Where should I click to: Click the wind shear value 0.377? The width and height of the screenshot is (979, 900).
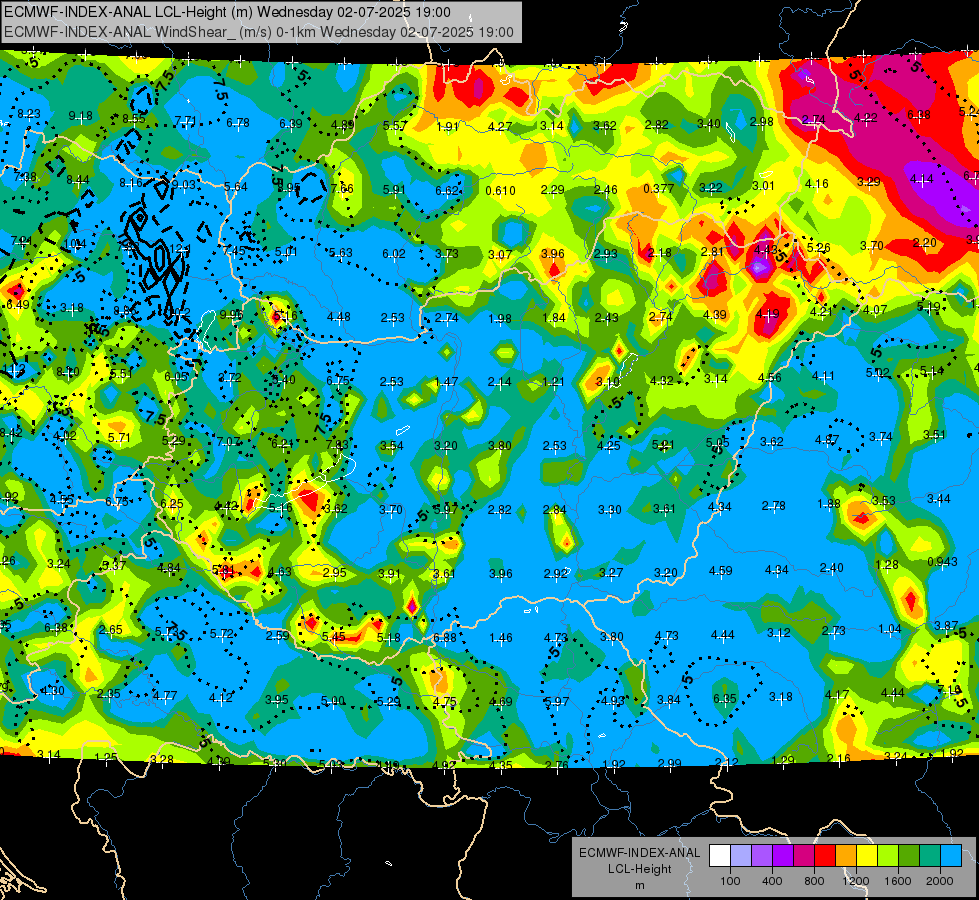[x=659, y=189]
